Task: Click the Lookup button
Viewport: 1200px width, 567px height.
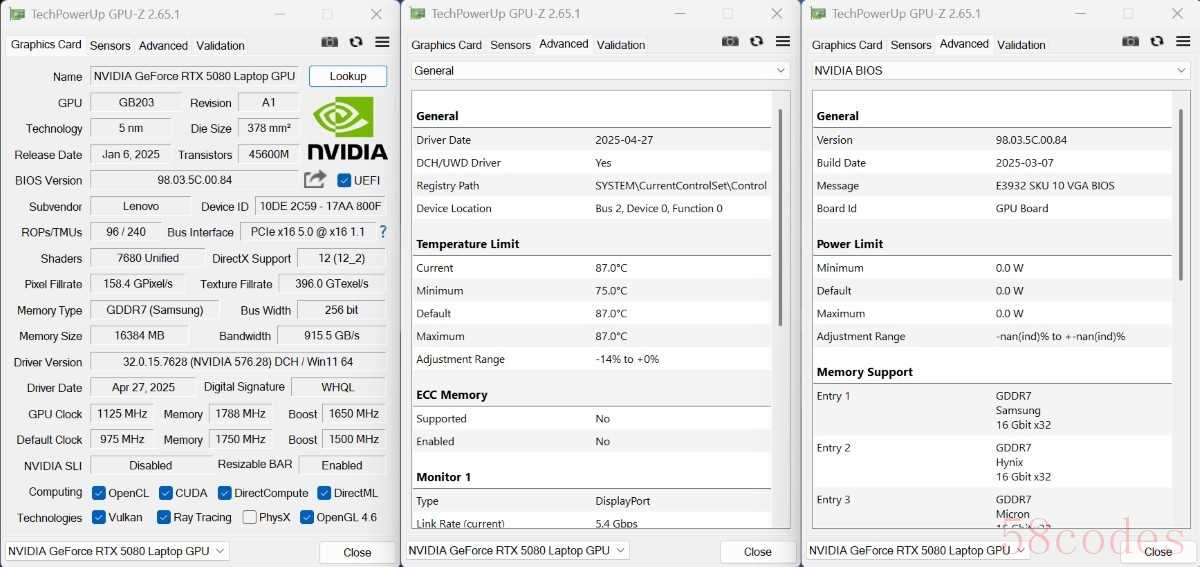Action: click(348, 76)
